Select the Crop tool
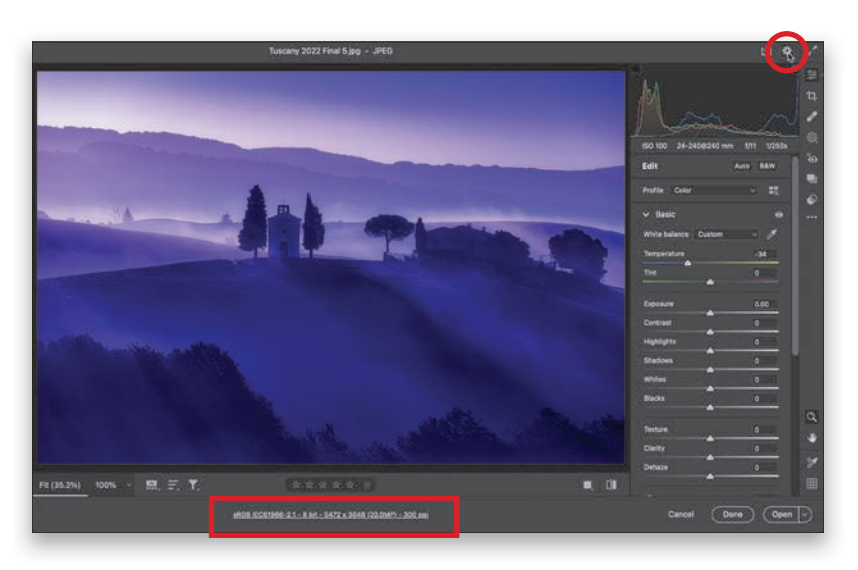 click(812, 96)
